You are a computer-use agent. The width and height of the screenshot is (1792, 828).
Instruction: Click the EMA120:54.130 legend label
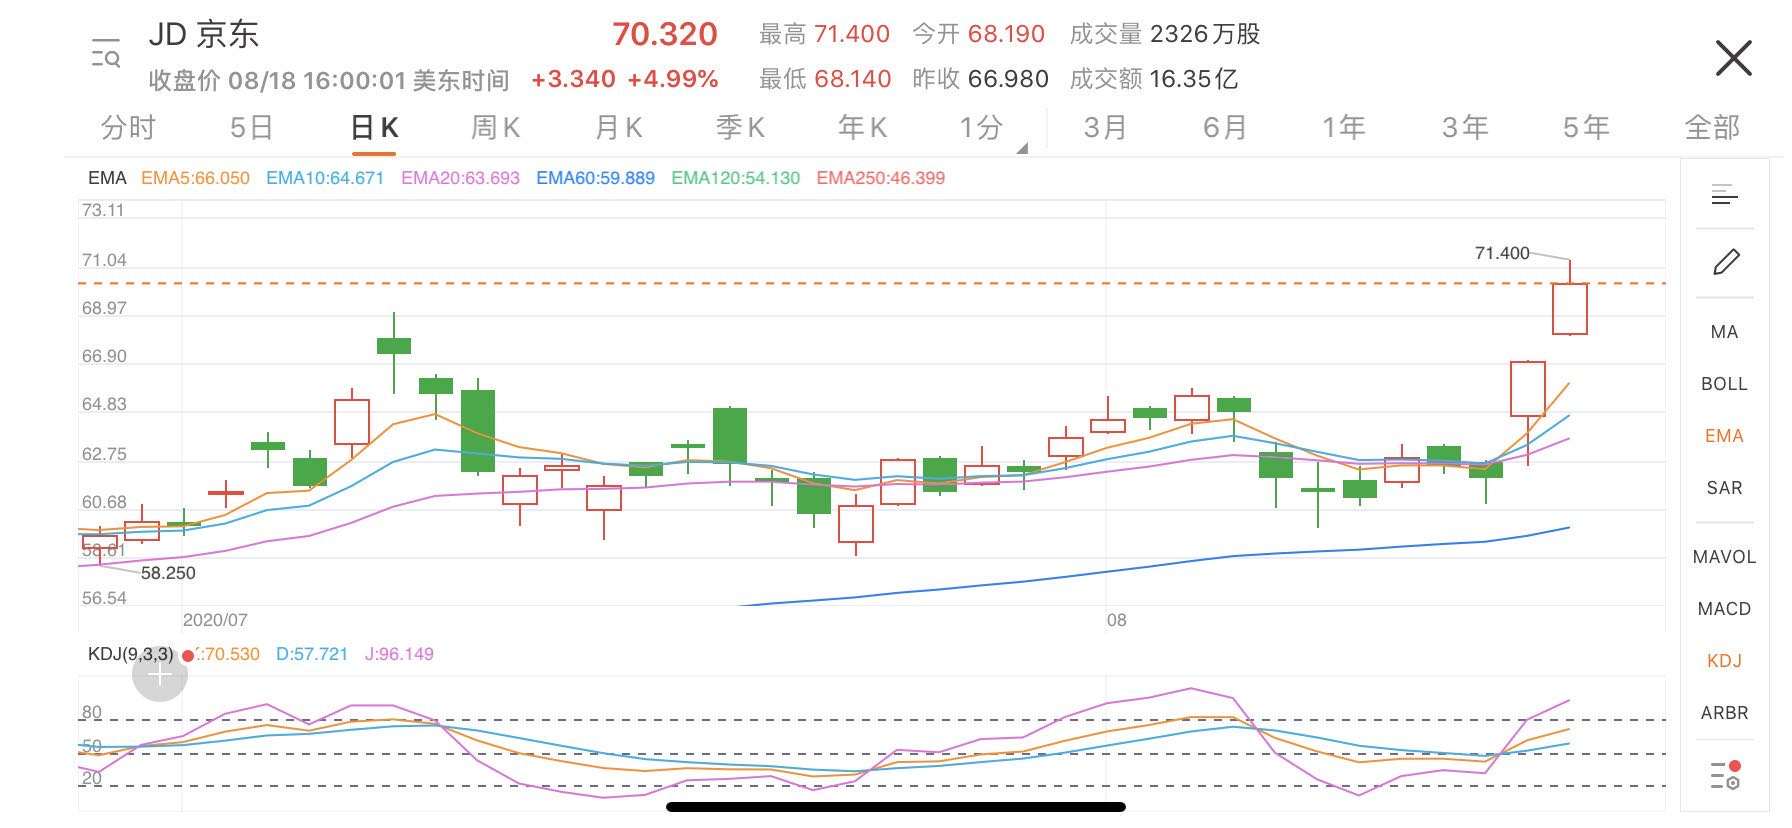click(735, 178)
